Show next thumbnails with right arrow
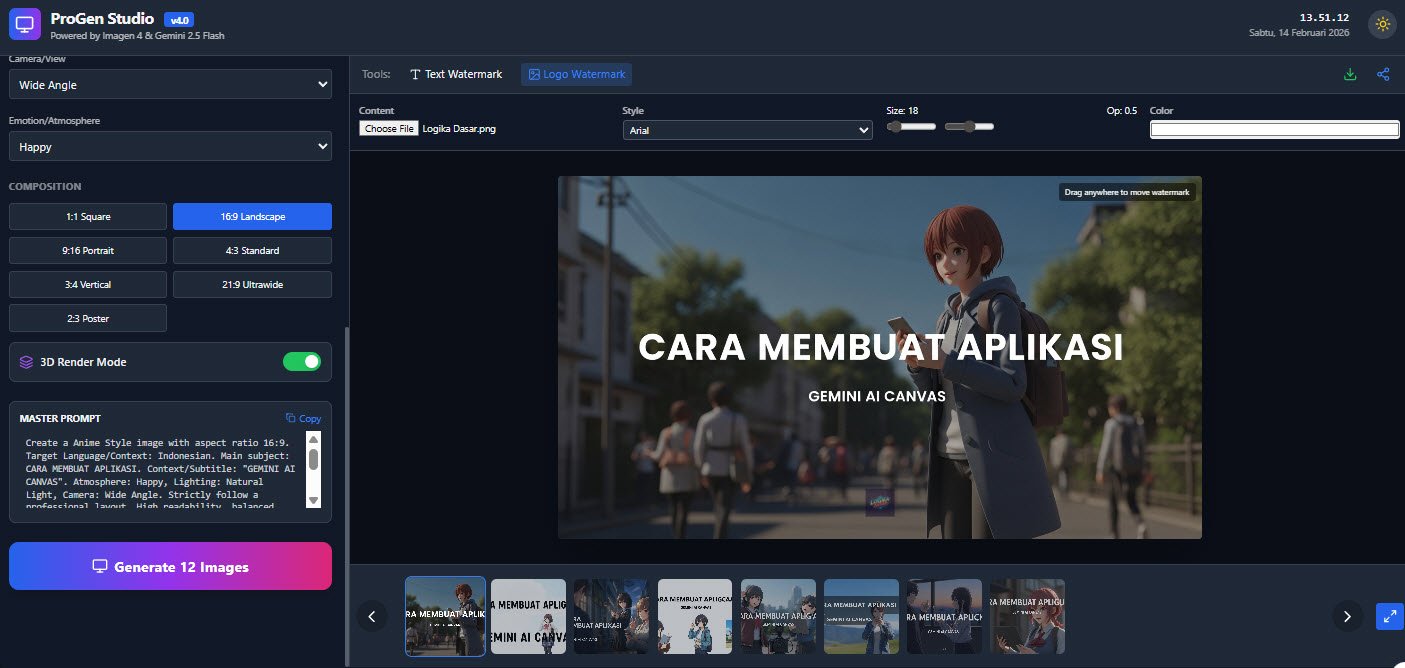This screenshot has height=668, width=1405. [x=1347, y=616]
